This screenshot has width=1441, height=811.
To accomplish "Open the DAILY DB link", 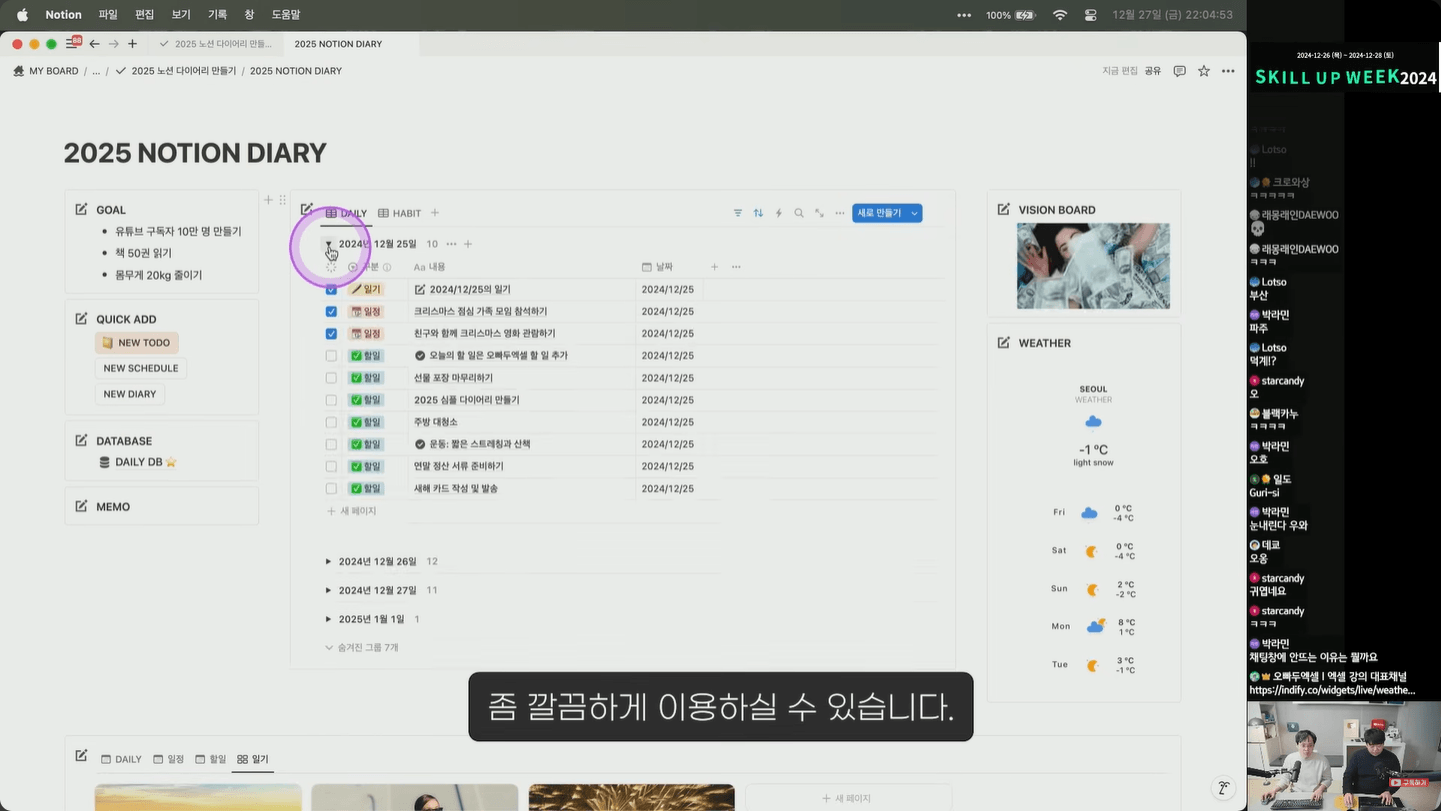I will tap(138, 462).
